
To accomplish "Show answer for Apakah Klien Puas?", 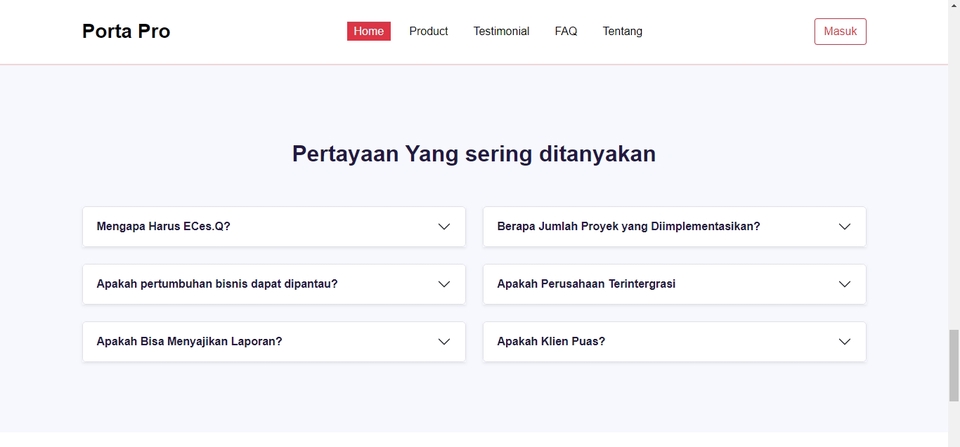I will pyautogui.click(x=551, y=342).
